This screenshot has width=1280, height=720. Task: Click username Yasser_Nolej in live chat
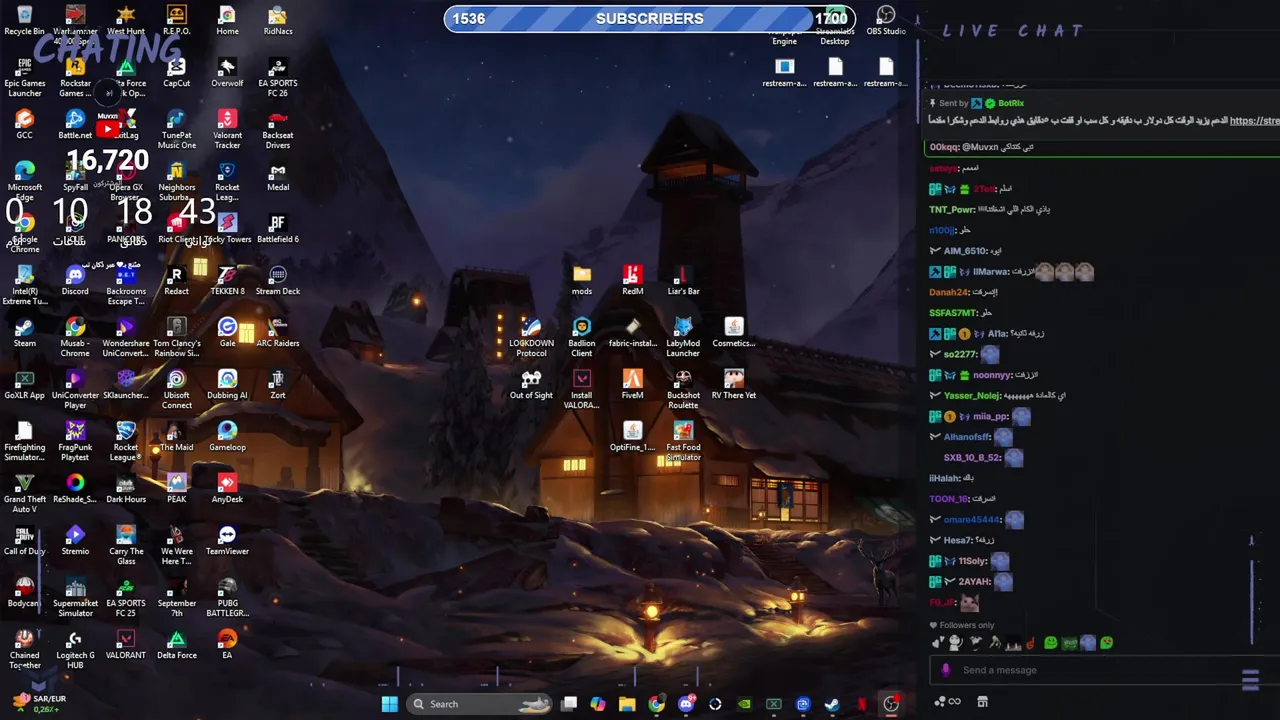(x=972, y=396)
